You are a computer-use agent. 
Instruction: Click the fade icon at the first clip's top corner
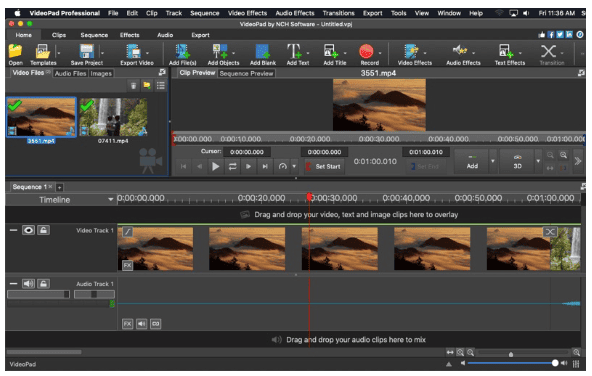click(x=128, y=231)
